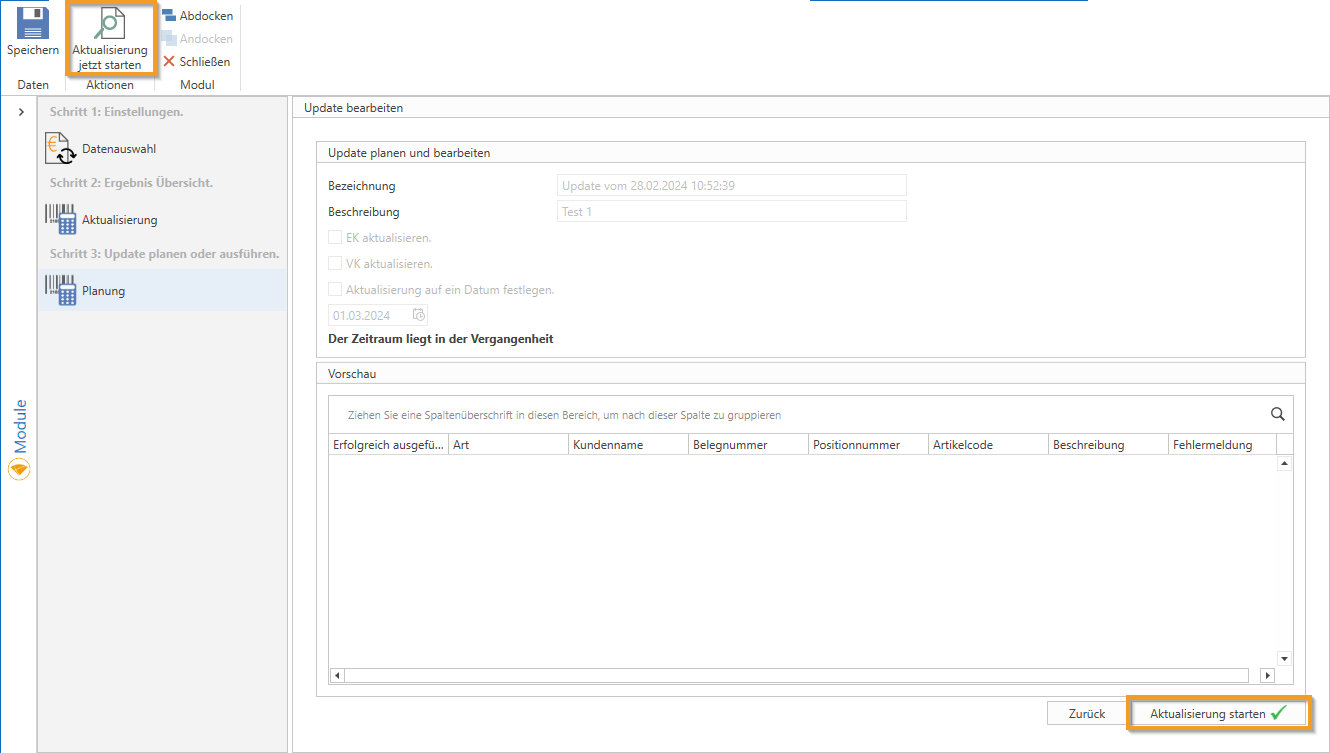Image resolution: width=1330 pixels, height=753 pixels.
Task: Open the date picker calendar dropdown
Action: (x=419, y=315)
